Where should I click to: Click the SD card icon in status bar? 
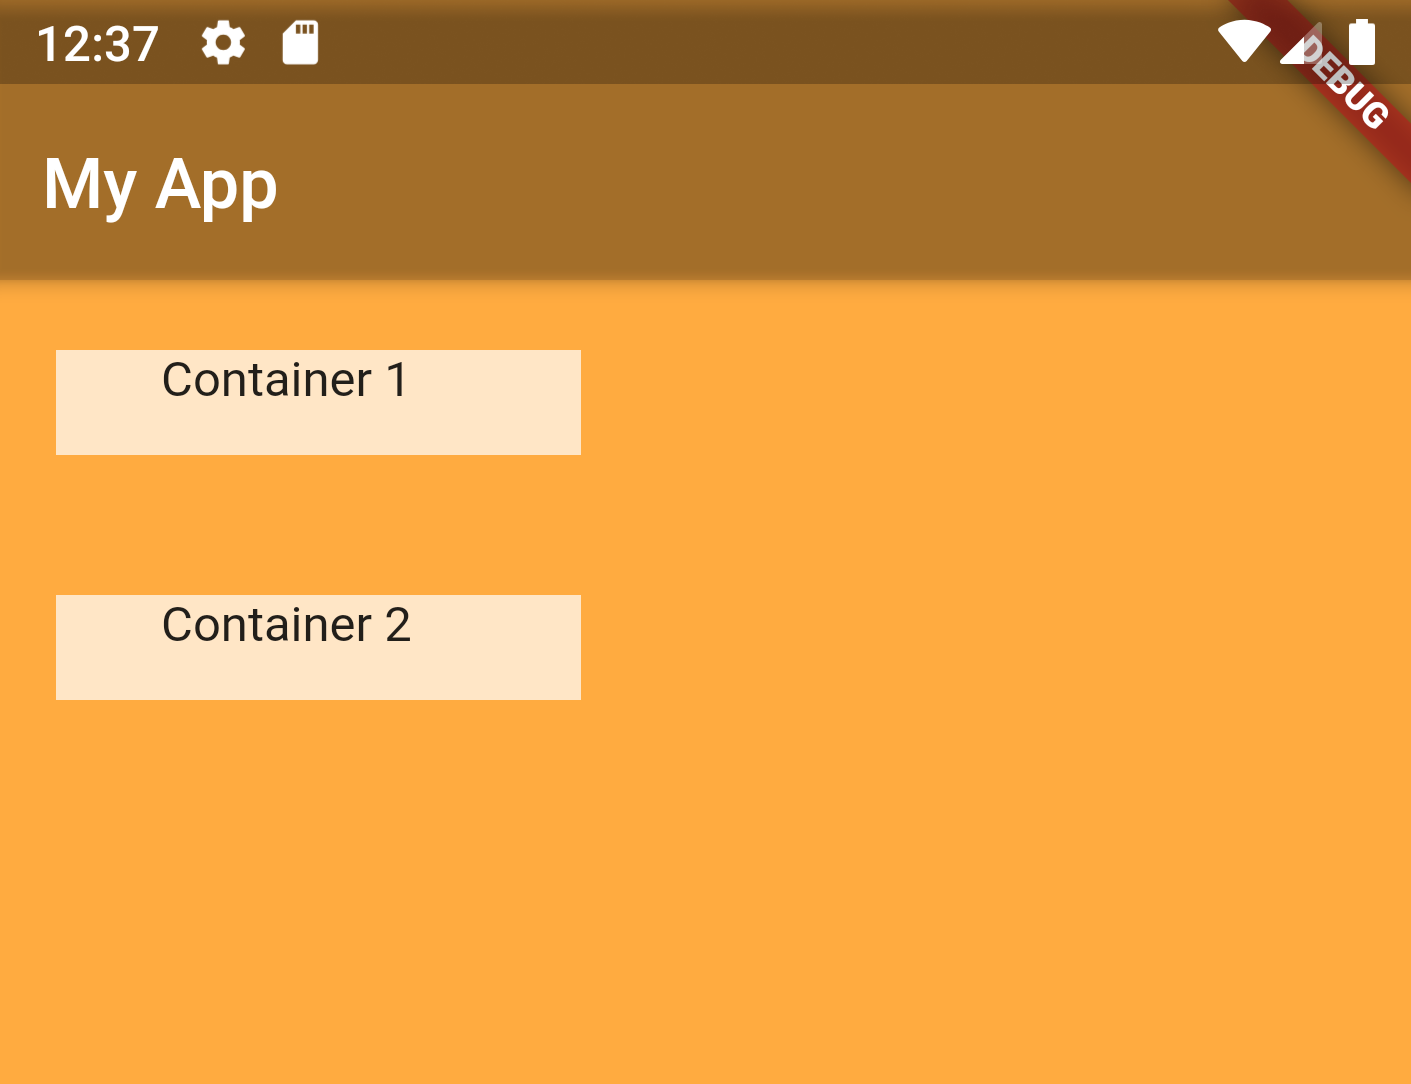click(299, 42)
